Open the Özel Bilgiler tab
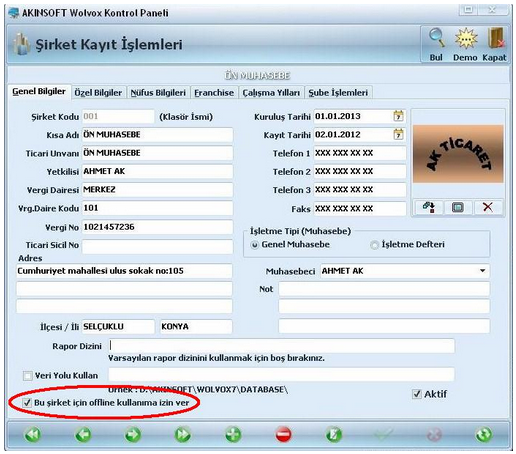This screenshot has width=516, height=454. click(98, 92)
